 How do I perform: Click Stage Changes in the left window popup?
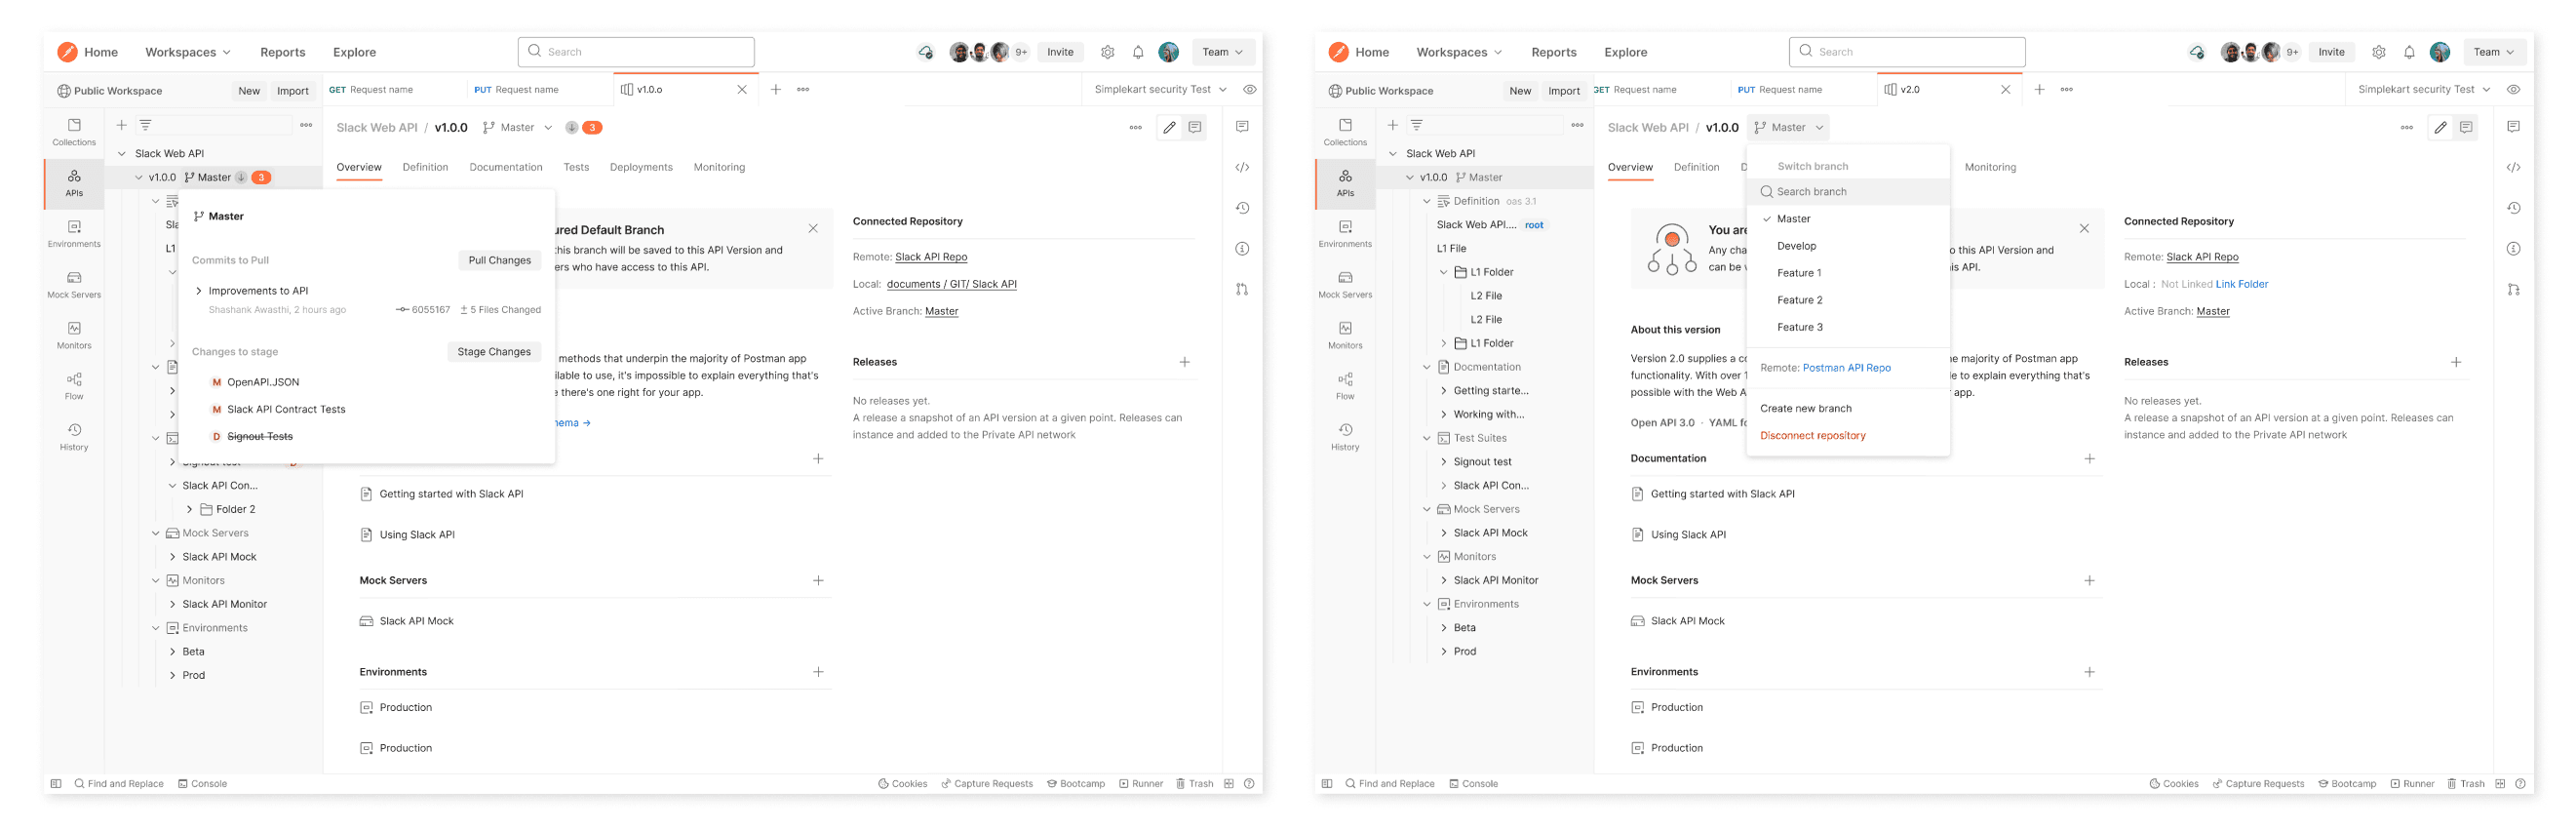tap(494, 352)
